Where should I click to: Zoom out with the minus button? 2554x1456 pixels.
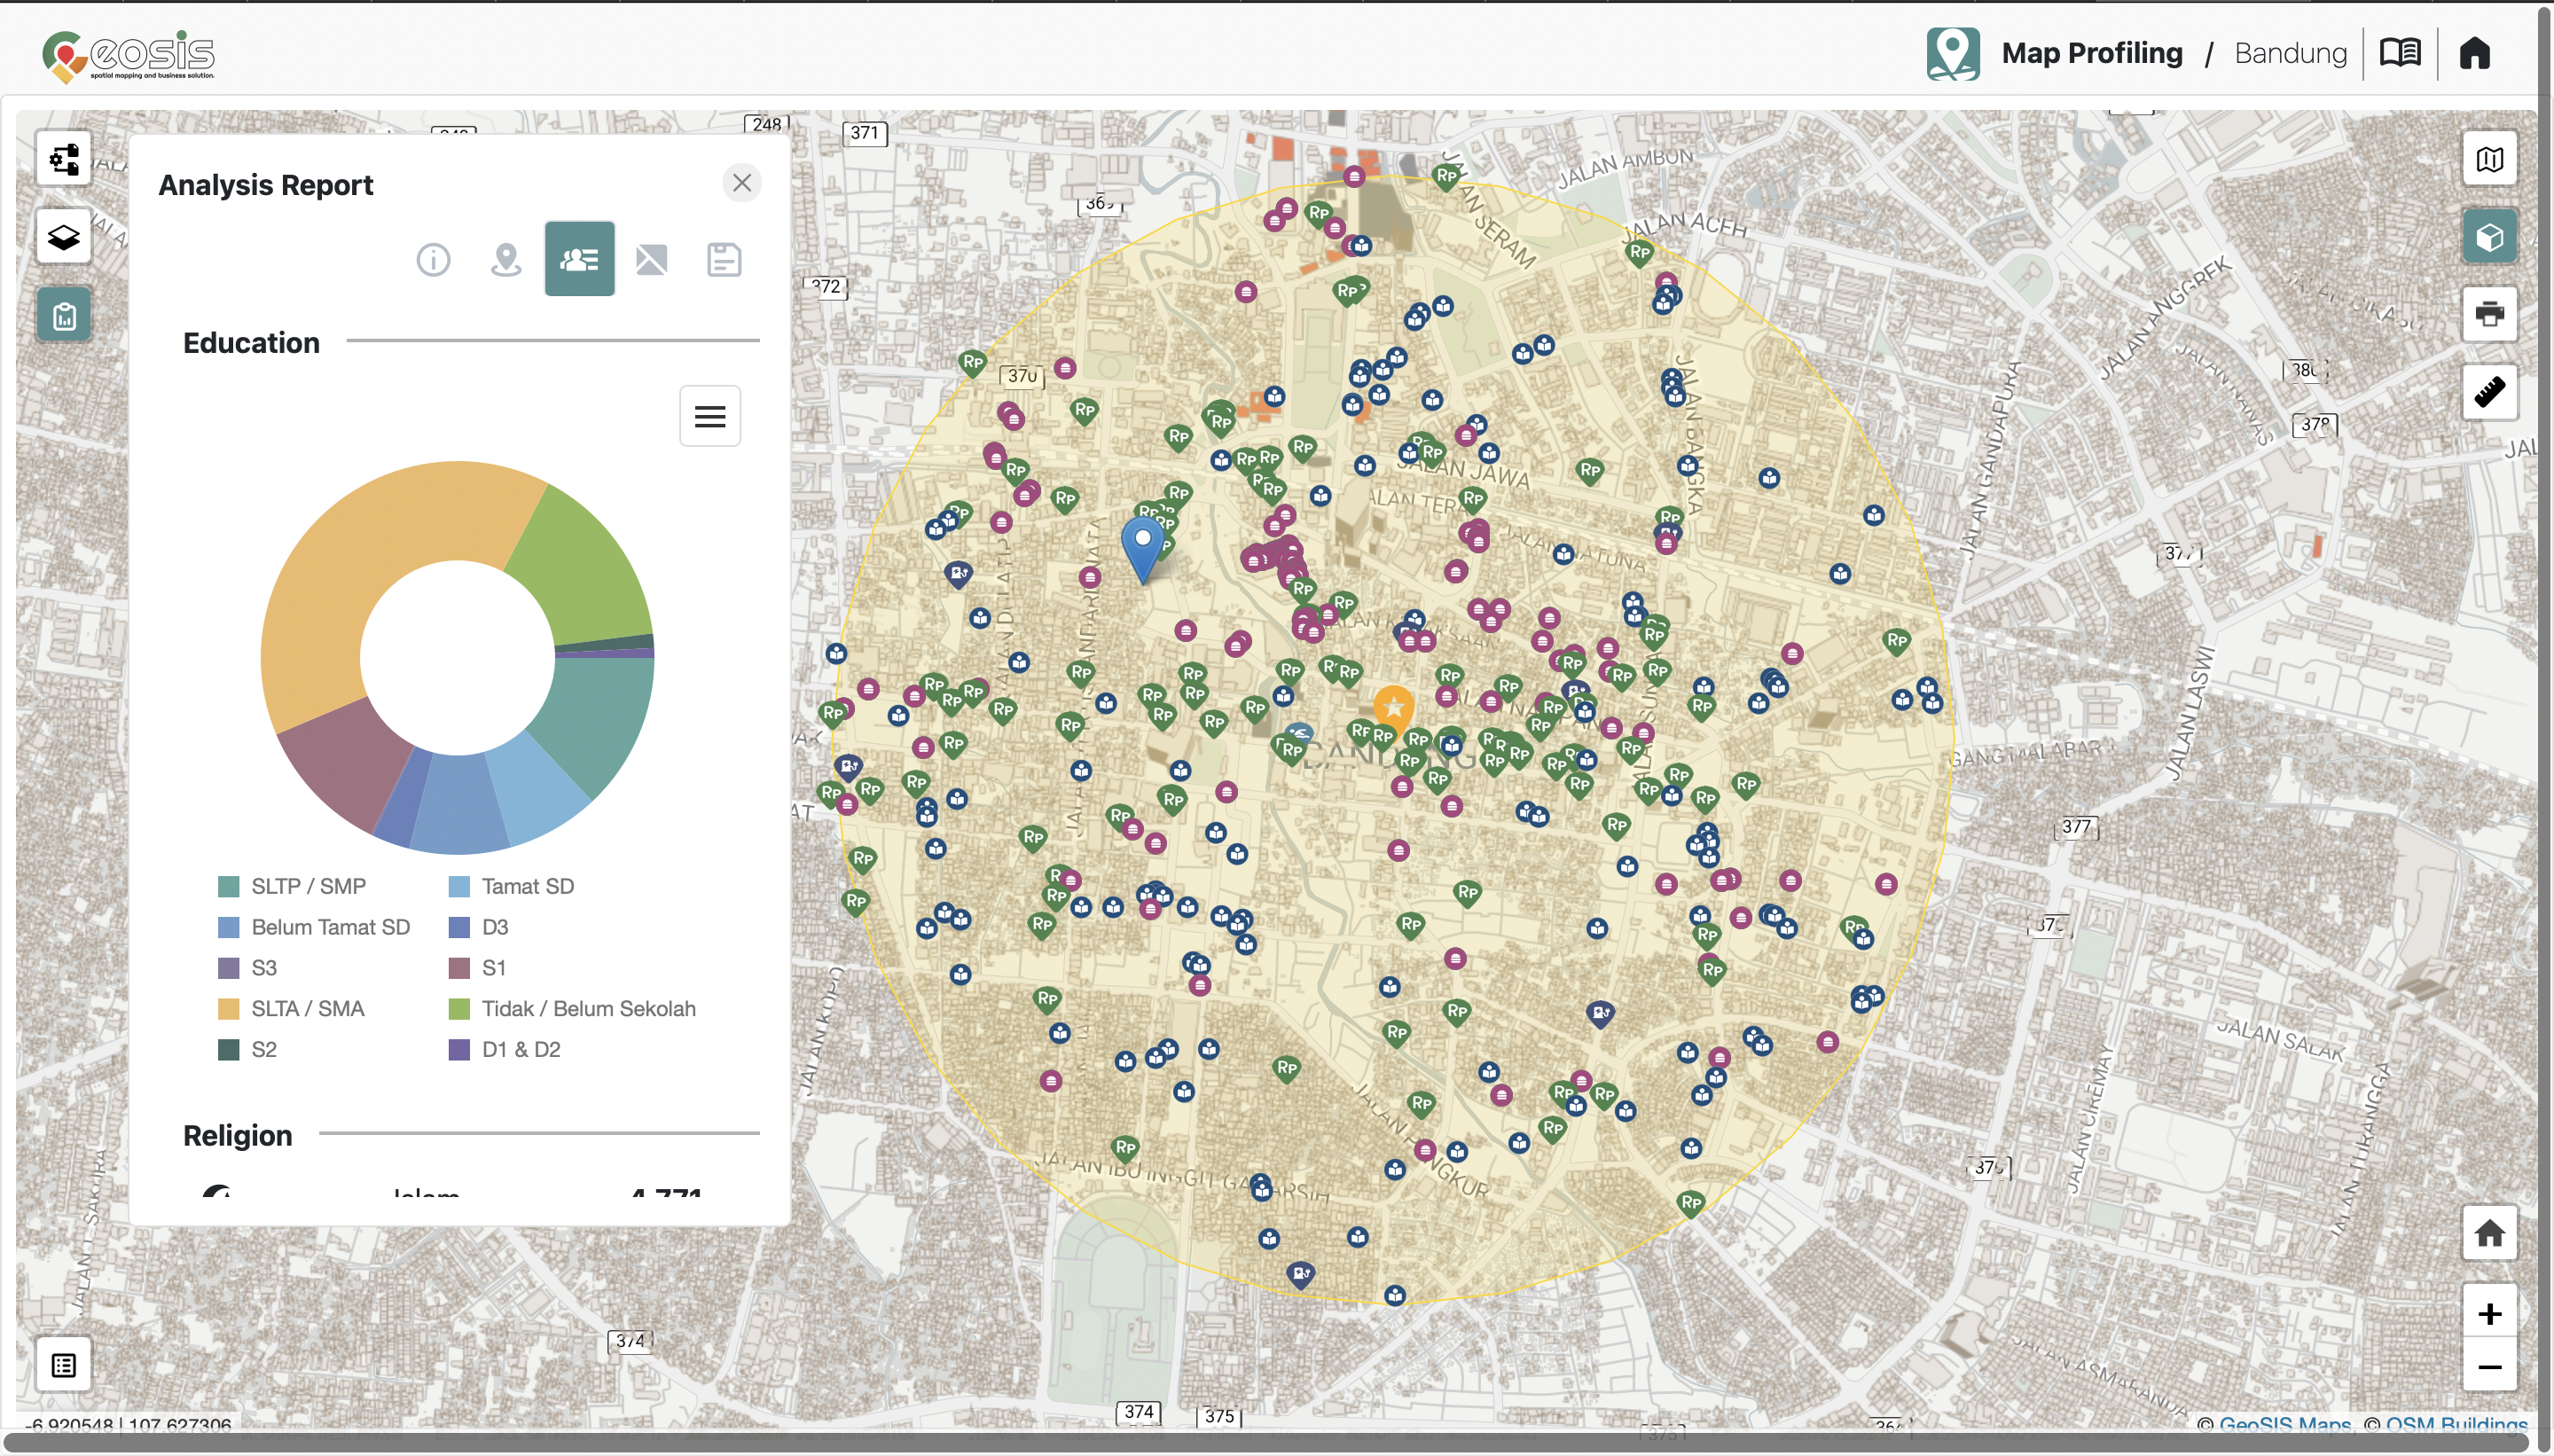[x=2489, y=1366]
